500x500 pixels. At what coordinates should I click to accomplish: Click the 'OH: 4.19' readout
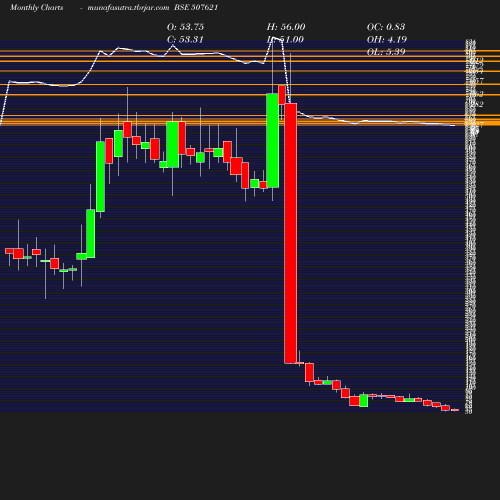click(387, 39)
